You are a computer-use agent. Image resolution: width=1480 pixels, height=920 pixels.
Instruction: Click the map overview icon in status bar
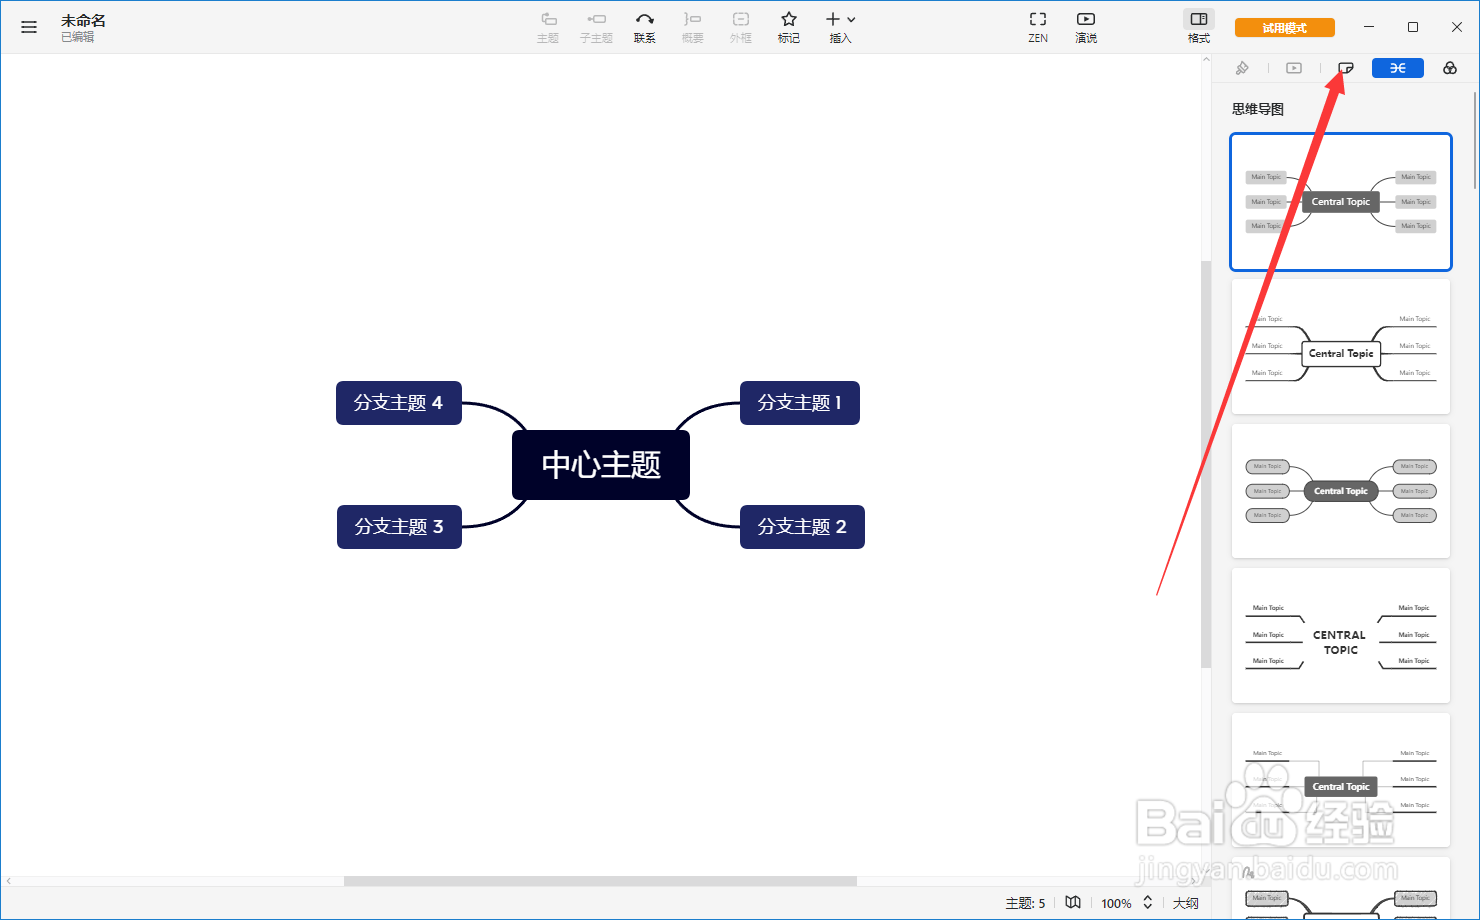(1073, 902)
